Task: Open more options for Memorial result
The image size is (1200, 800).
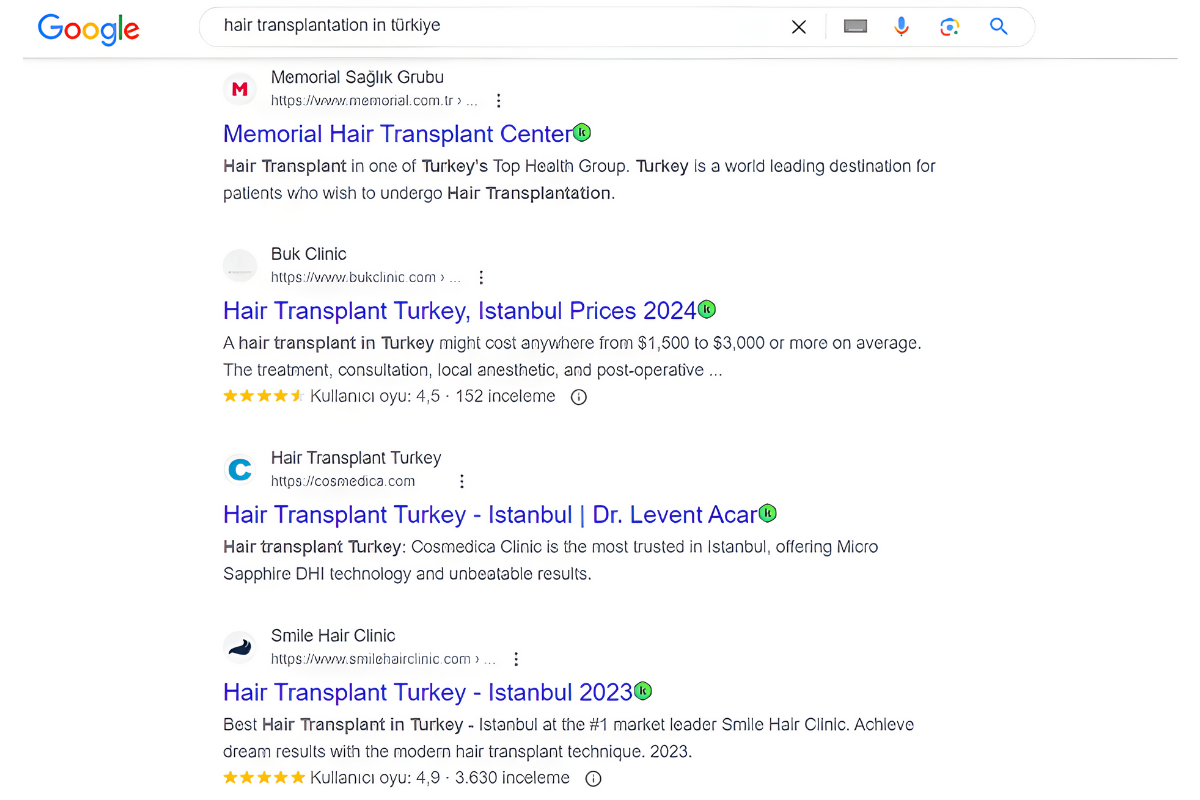Action: point(499,101)
